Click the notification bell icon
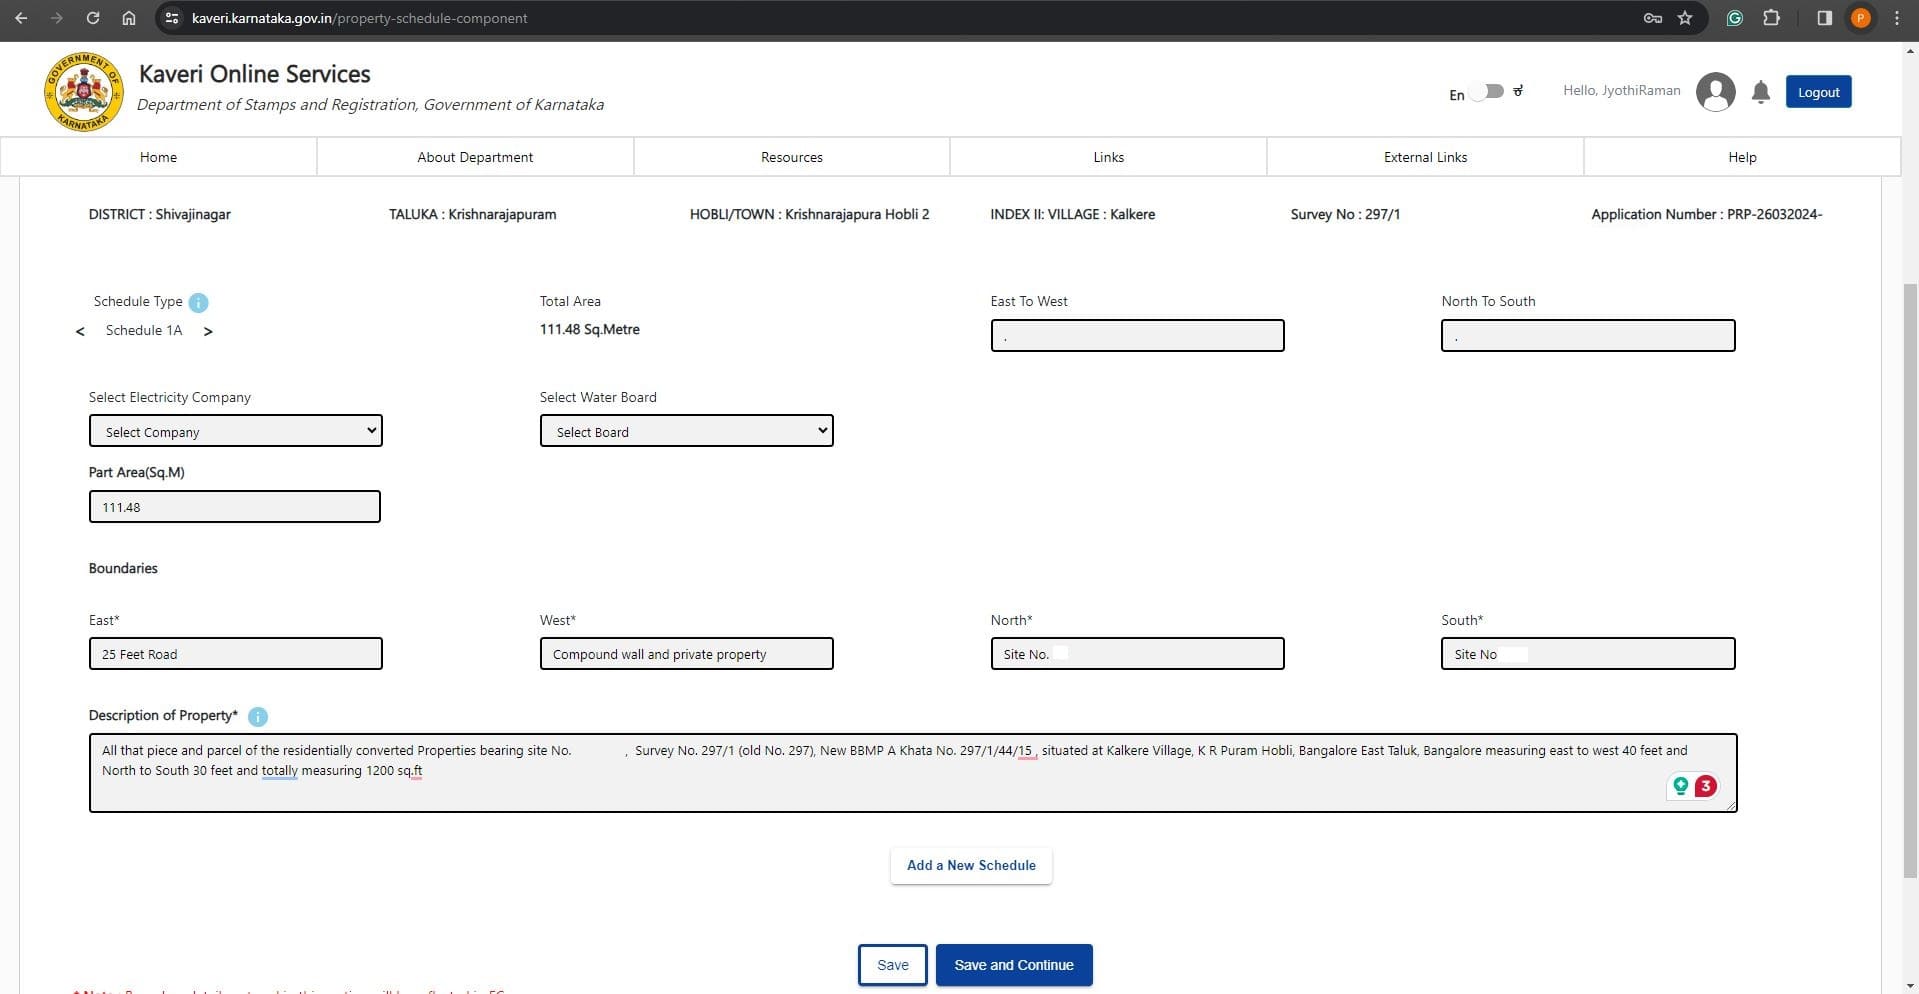This screenshot has width=1919, height=994. coord(1761,92)
